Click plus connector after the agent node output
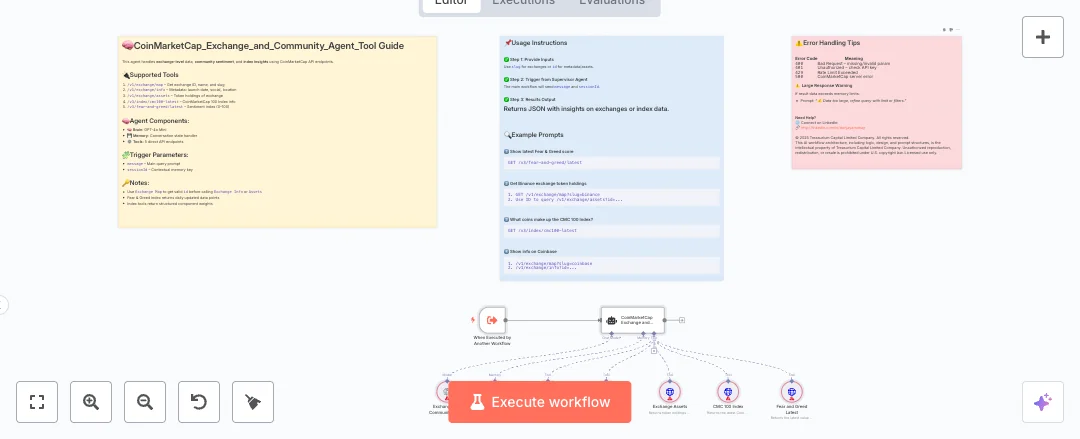Screen dimensions: 1080x439 click(682, 320)
